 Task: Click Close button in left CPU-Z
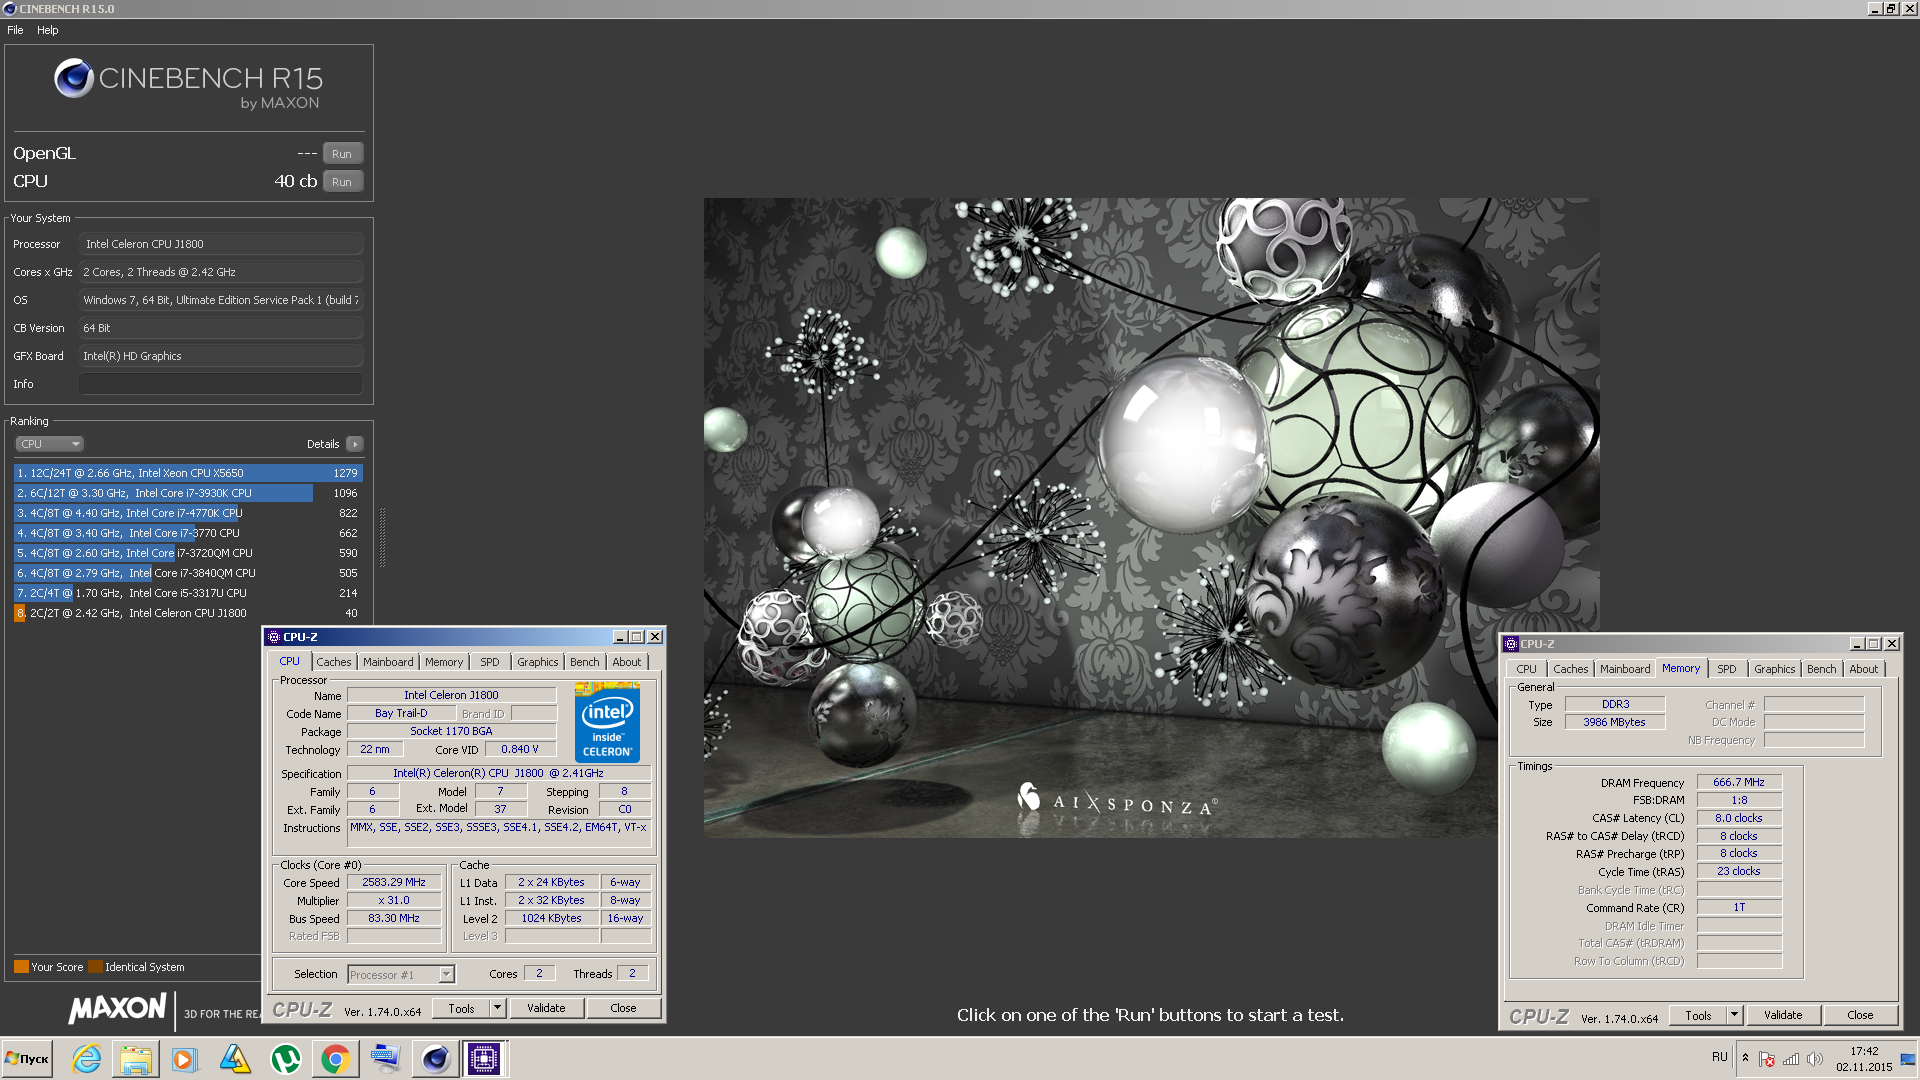click(623, 1008)
